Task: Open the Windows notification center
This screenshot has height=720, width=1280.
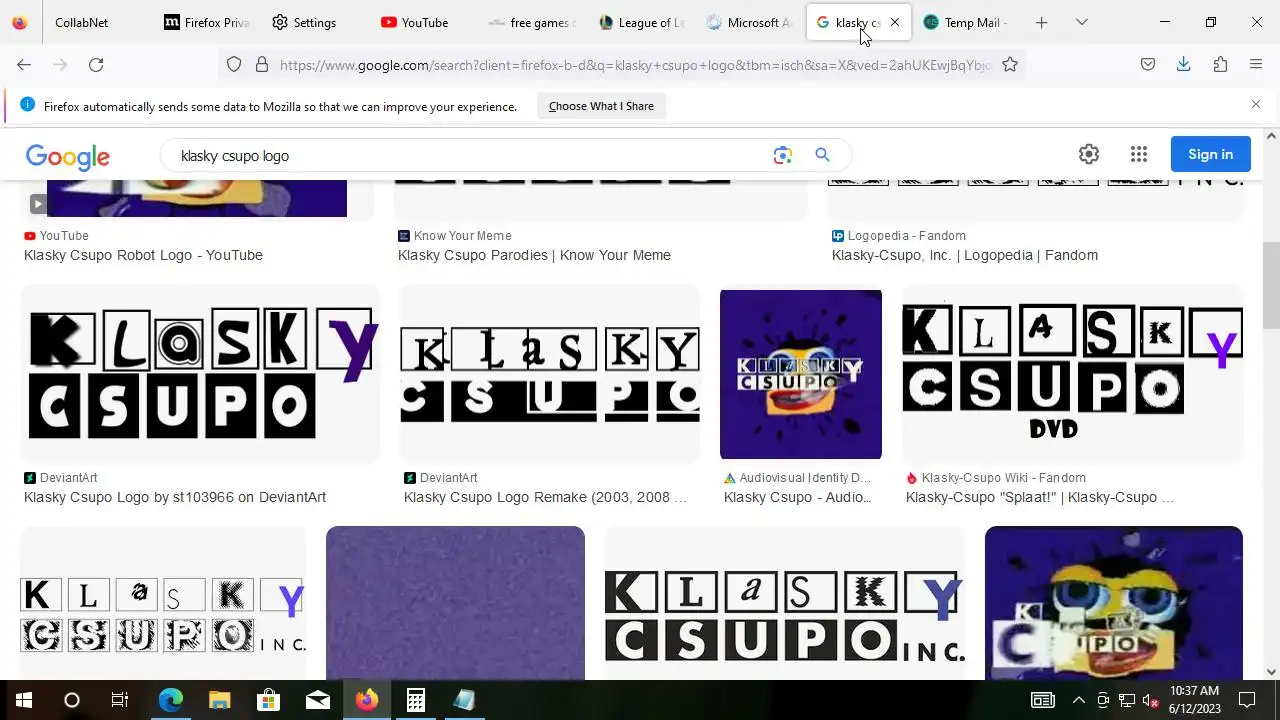Action: 1247,700
